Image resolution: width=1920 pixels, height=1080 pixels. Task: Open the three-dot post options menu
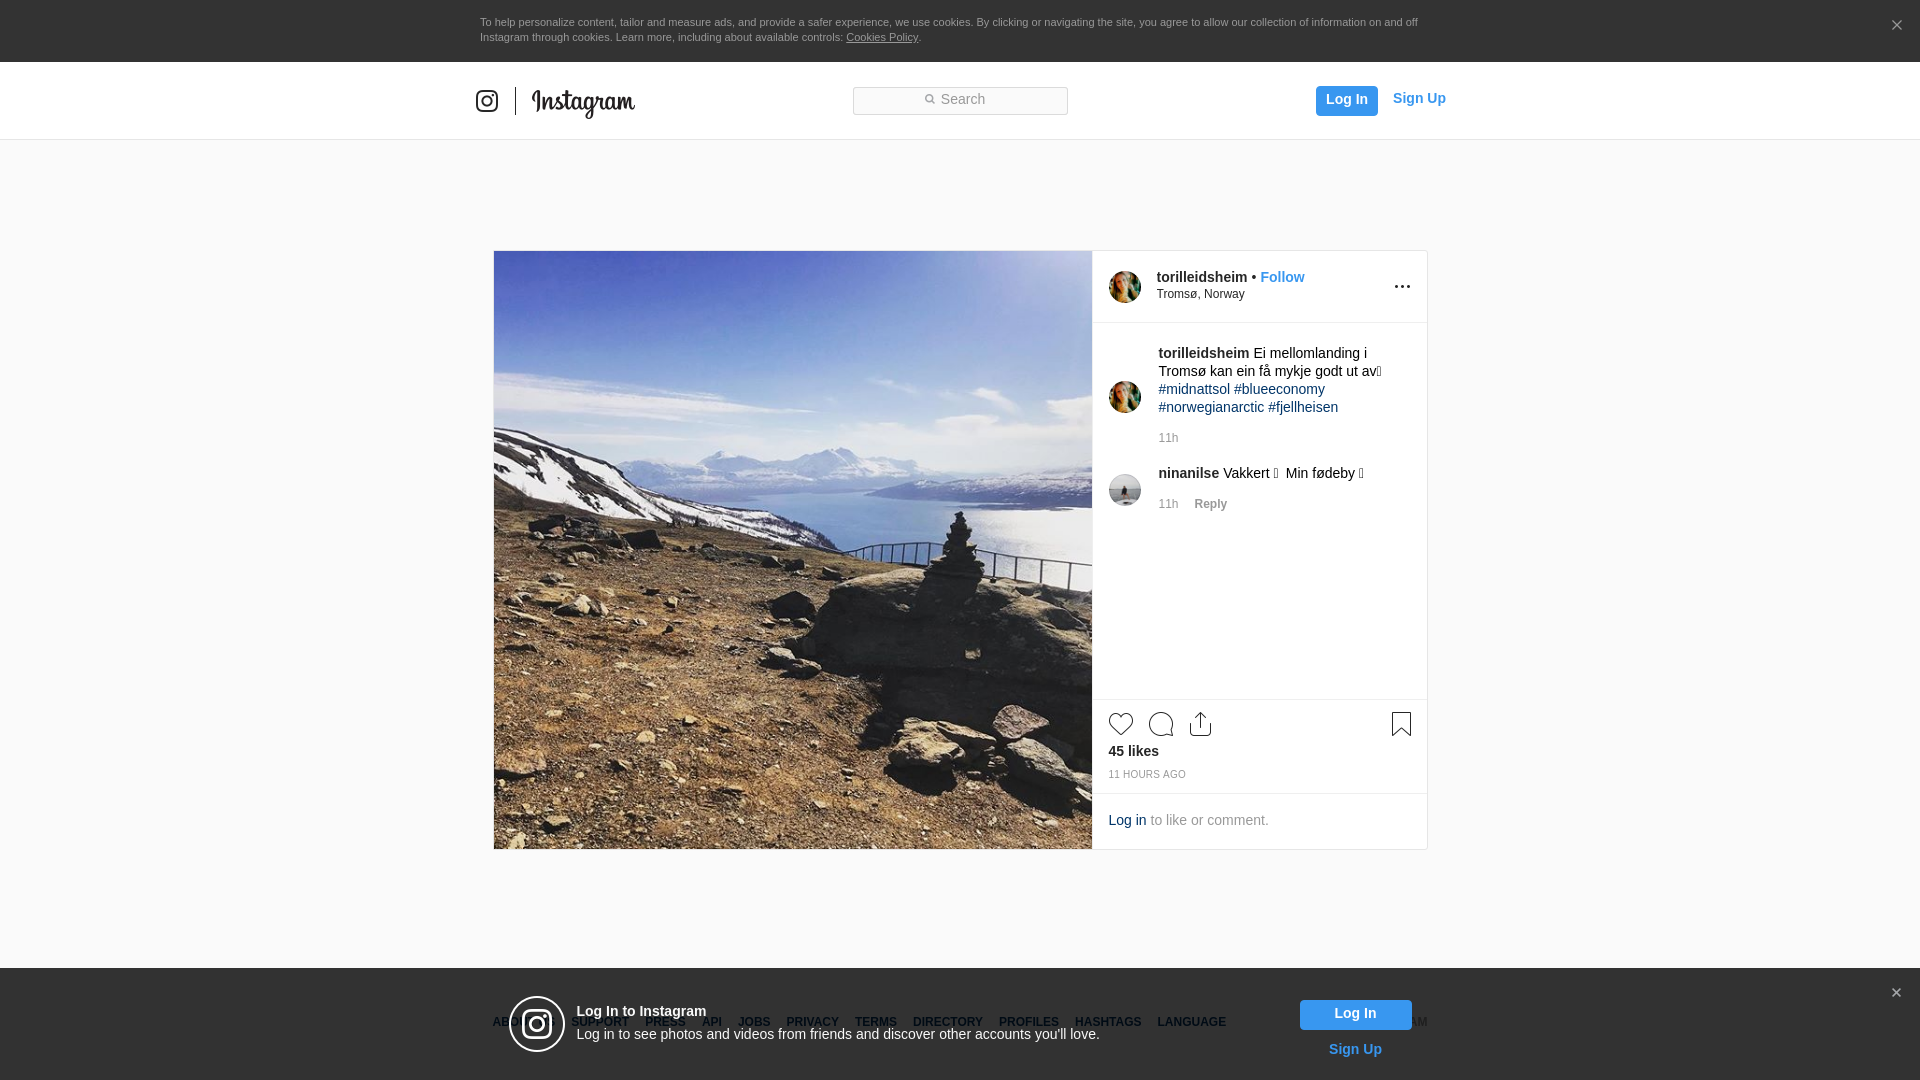1402,287
